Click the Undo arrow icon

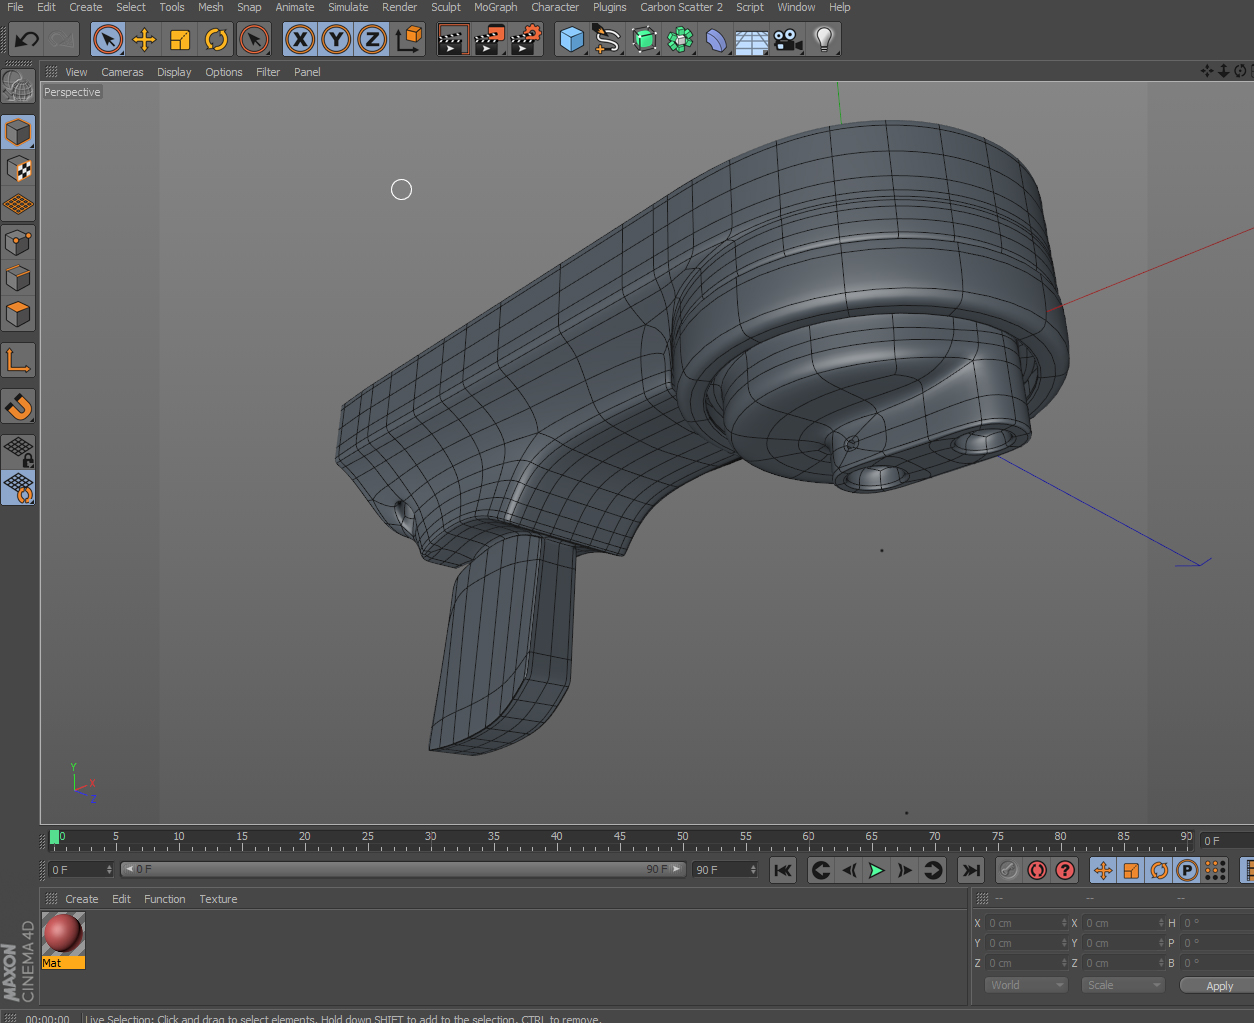pyautogui.click(x=27, y=40)
